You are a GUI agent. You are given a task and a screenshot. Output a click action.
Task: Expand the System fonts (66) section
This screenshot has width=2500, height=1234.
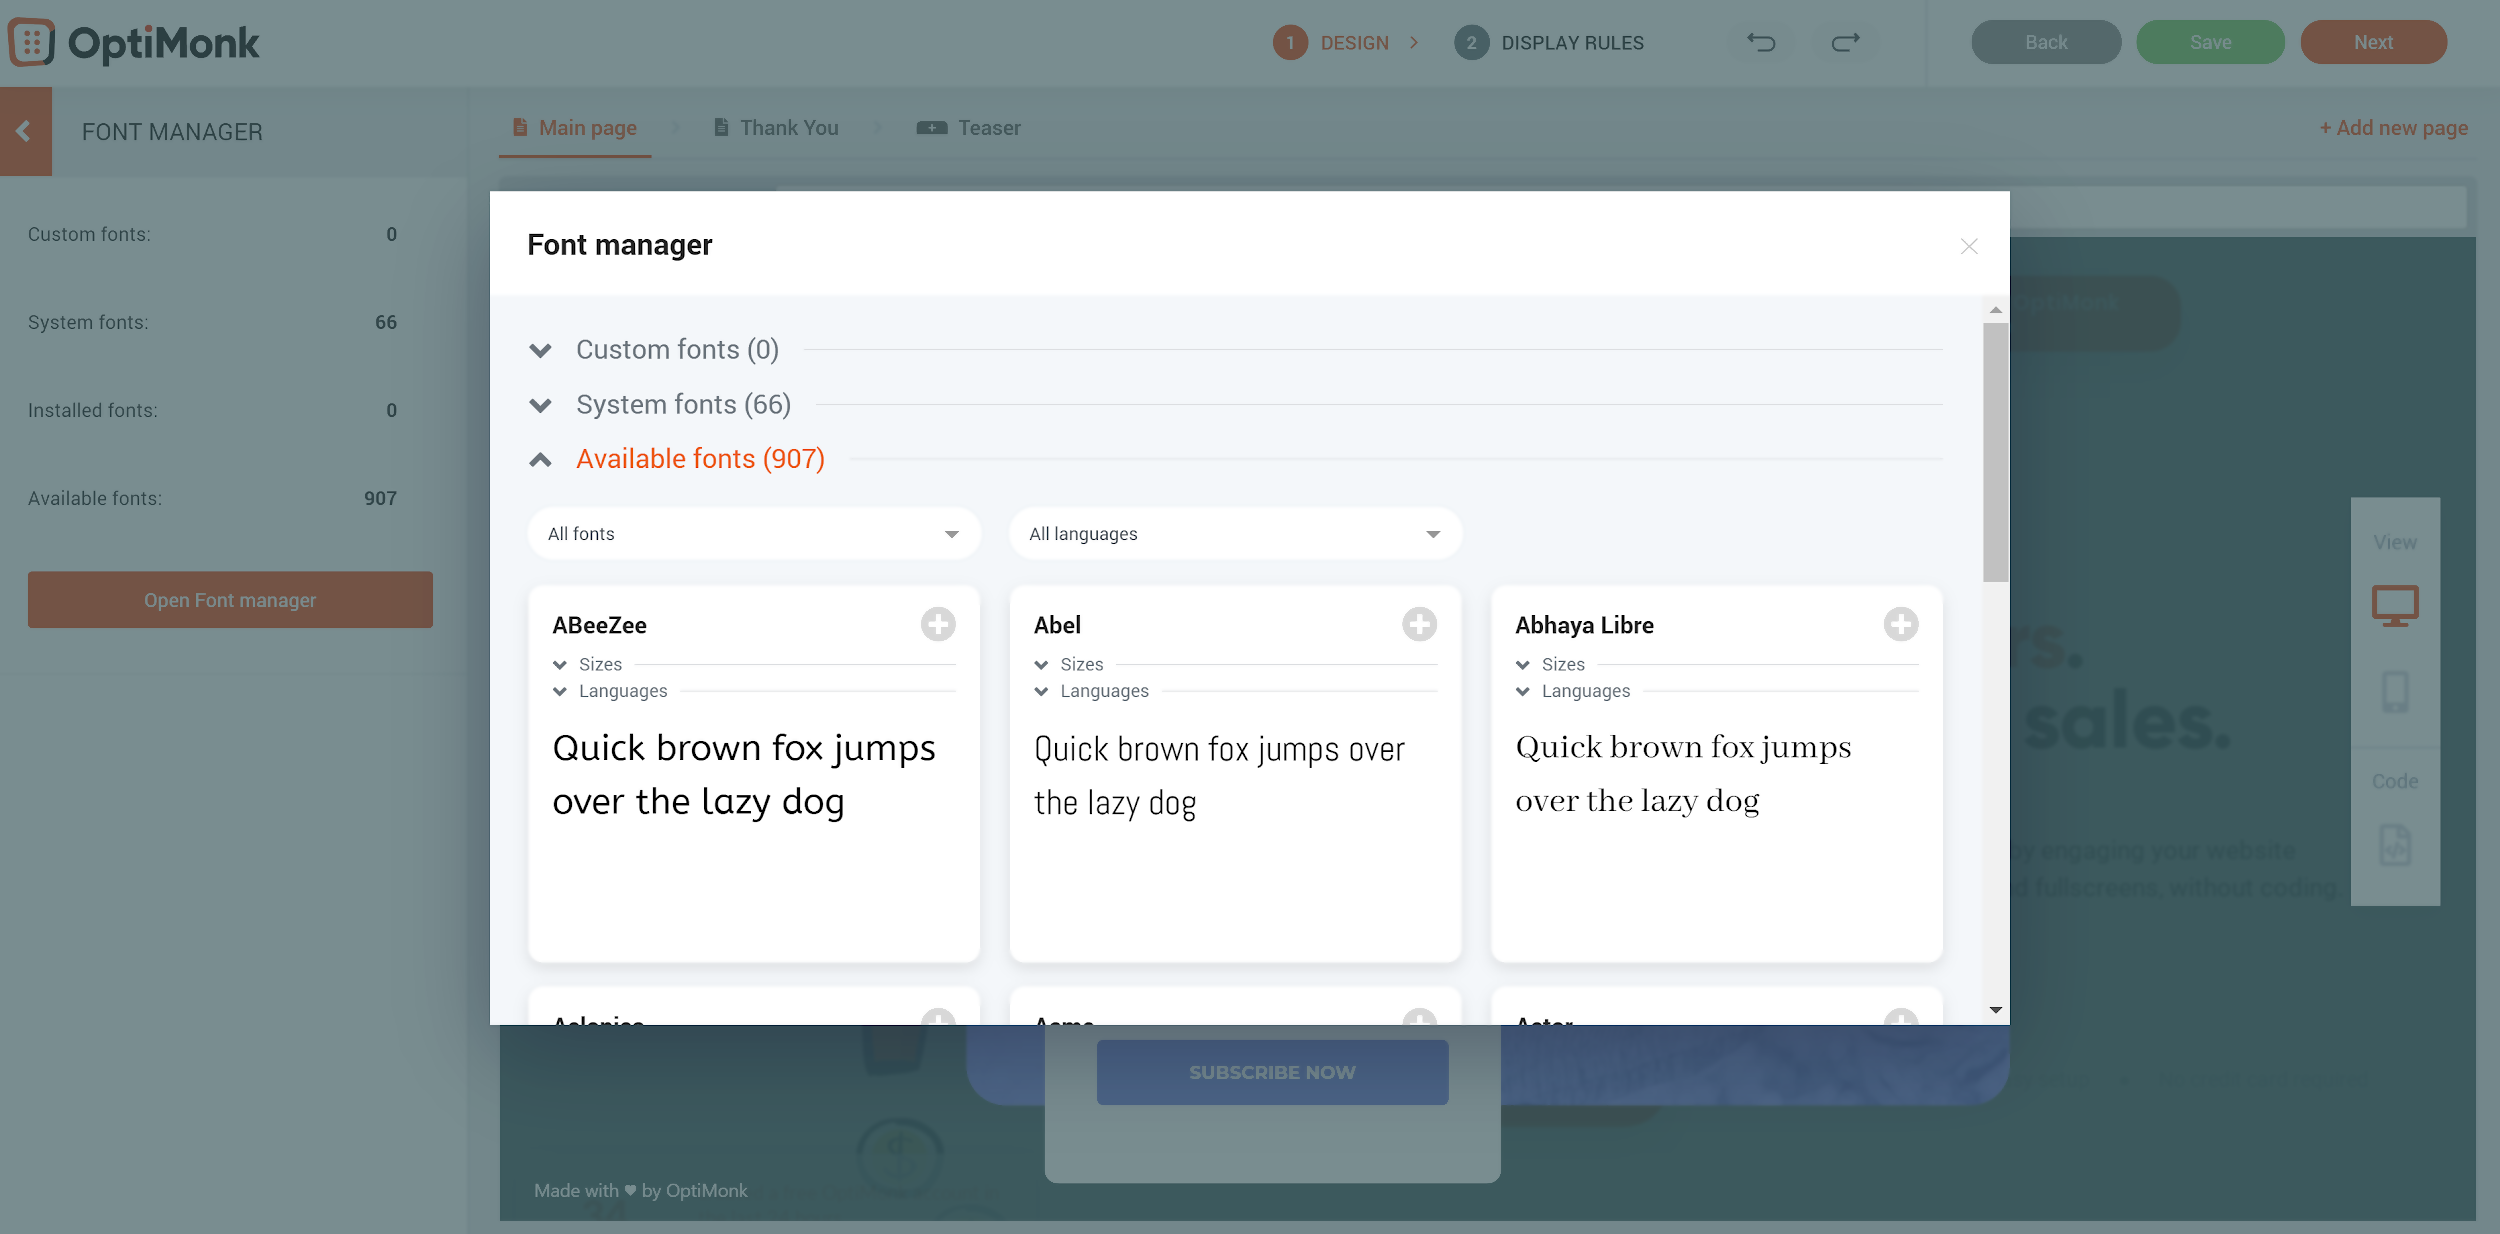(540, 405)
